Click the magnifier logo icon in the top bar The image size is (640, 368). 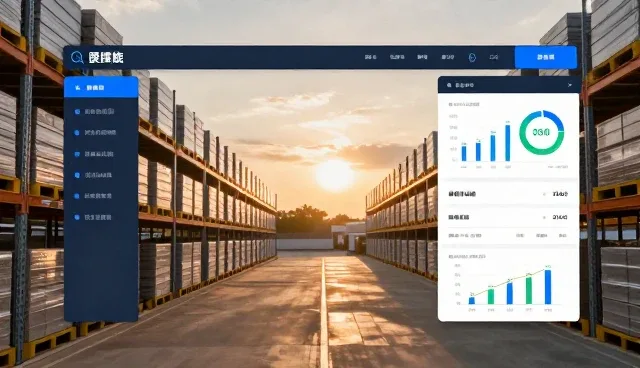point(77,58)
